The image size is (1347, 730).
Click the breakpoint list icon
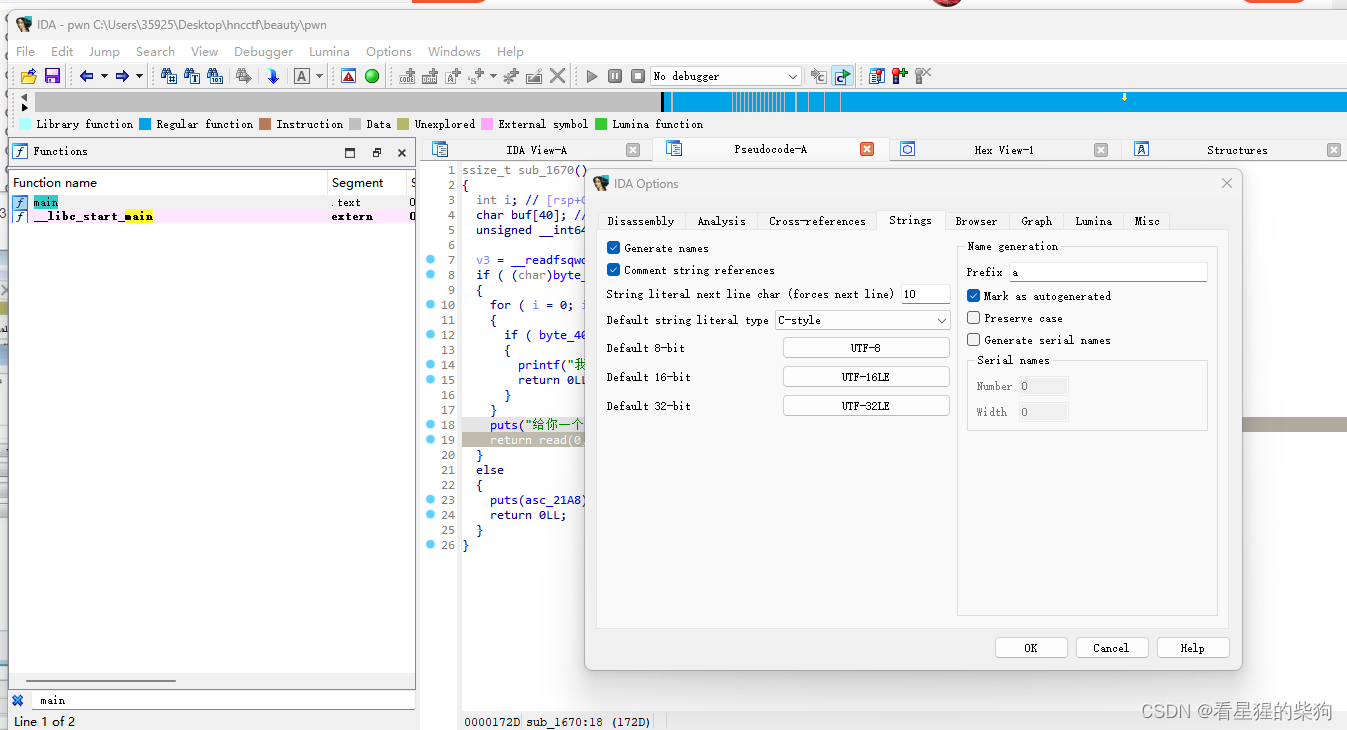pyautogui.click(x=877, y=76)
